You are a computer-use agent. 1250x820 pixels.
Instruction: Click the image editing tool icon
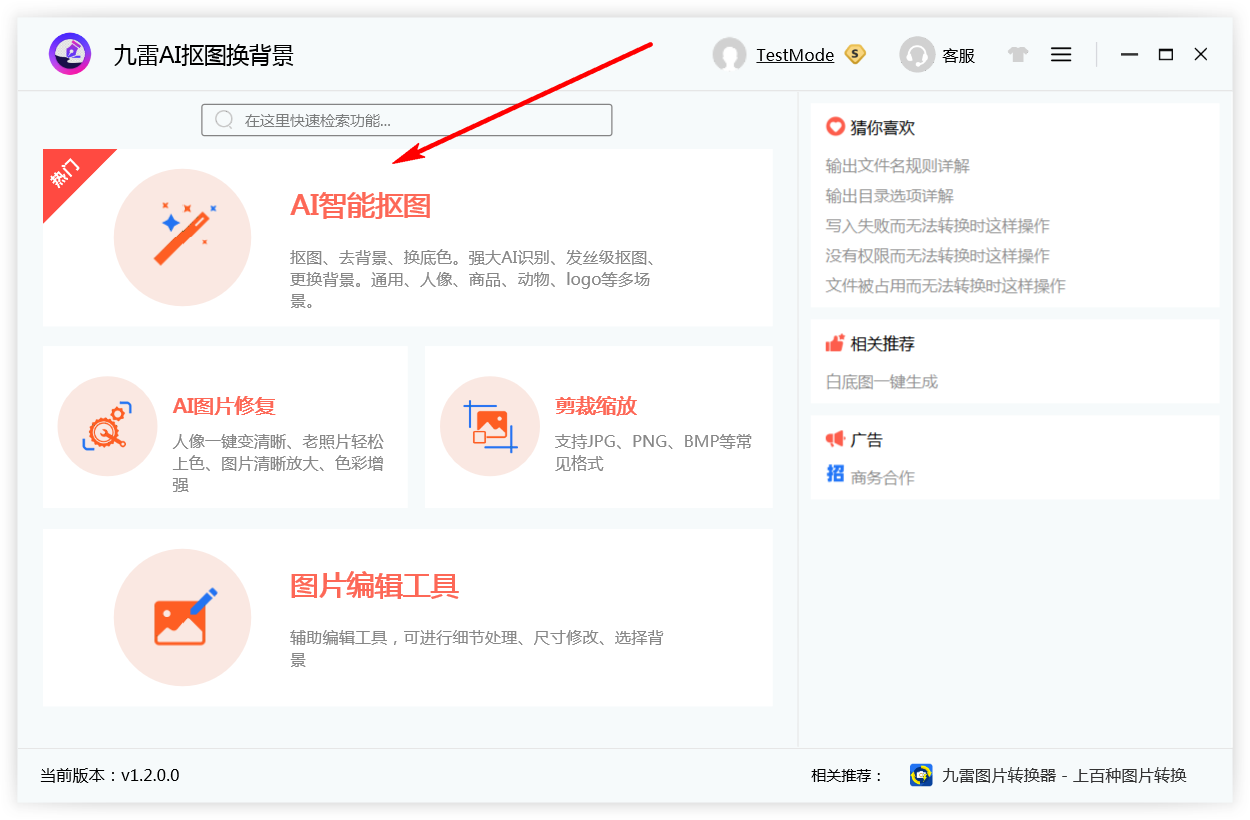[x=182, y=617]
